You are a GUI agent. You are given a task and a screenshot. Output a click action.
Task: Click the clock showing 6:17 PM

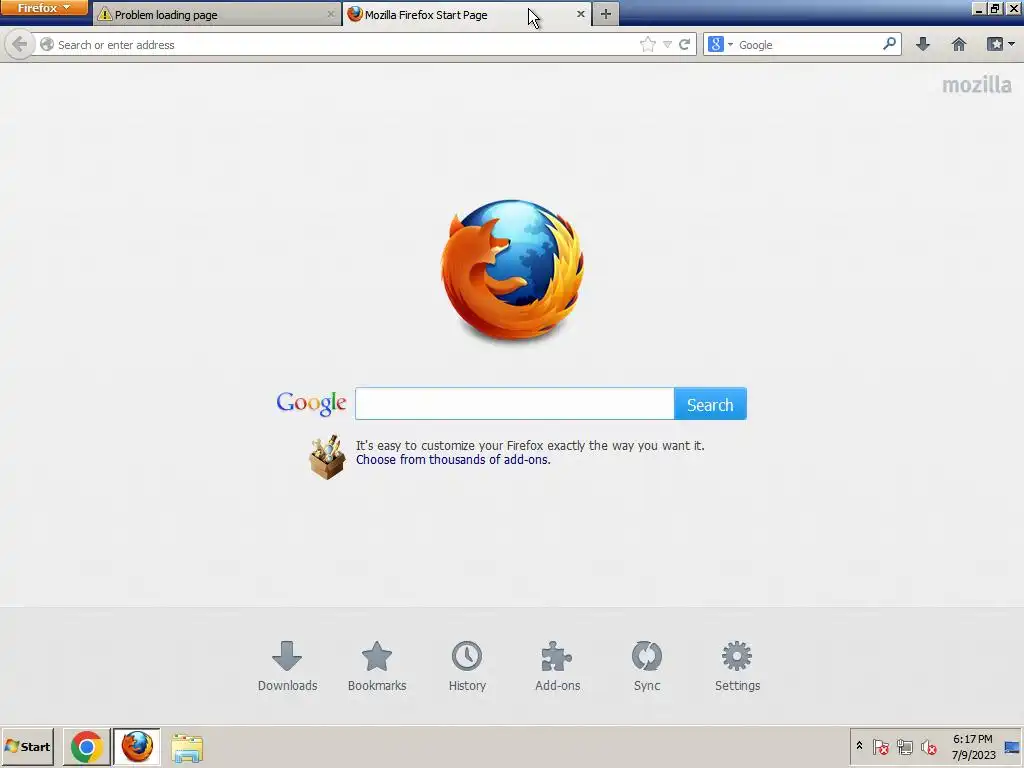(x=973, y=746)
